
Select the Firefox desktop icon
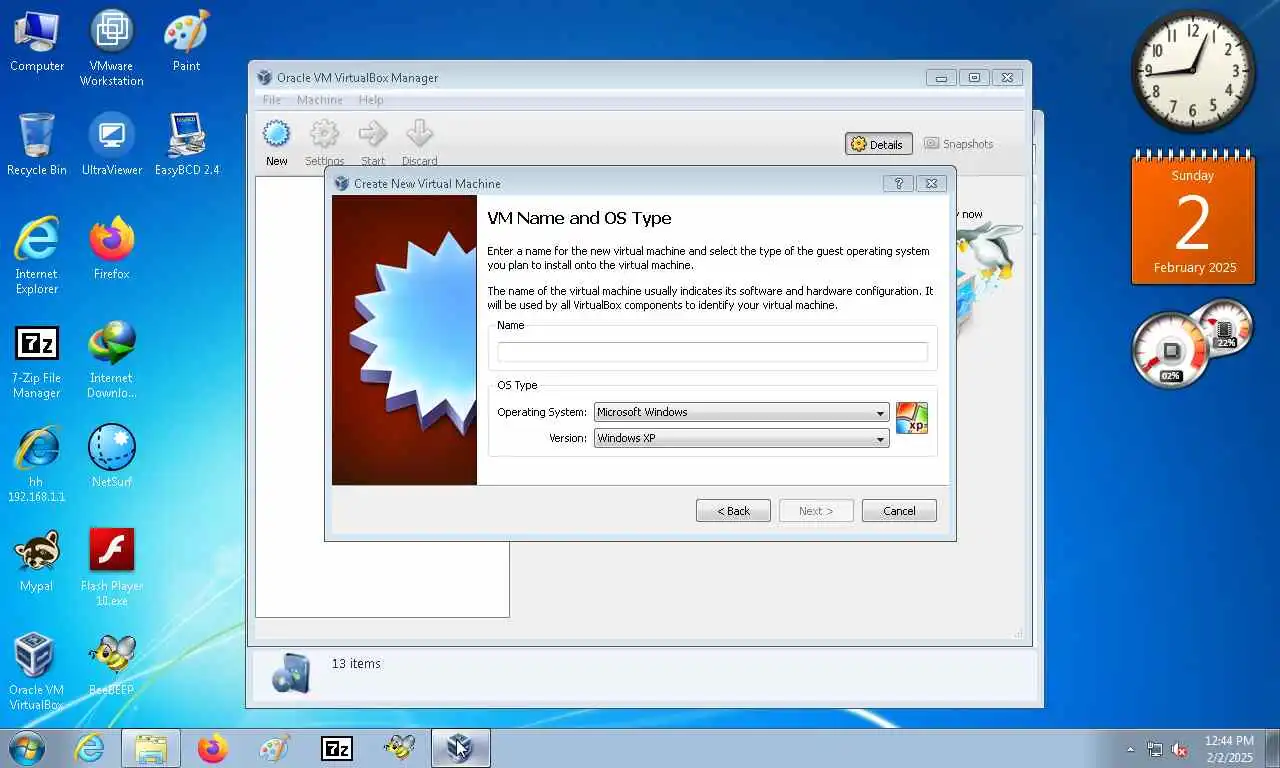(112, 248)
